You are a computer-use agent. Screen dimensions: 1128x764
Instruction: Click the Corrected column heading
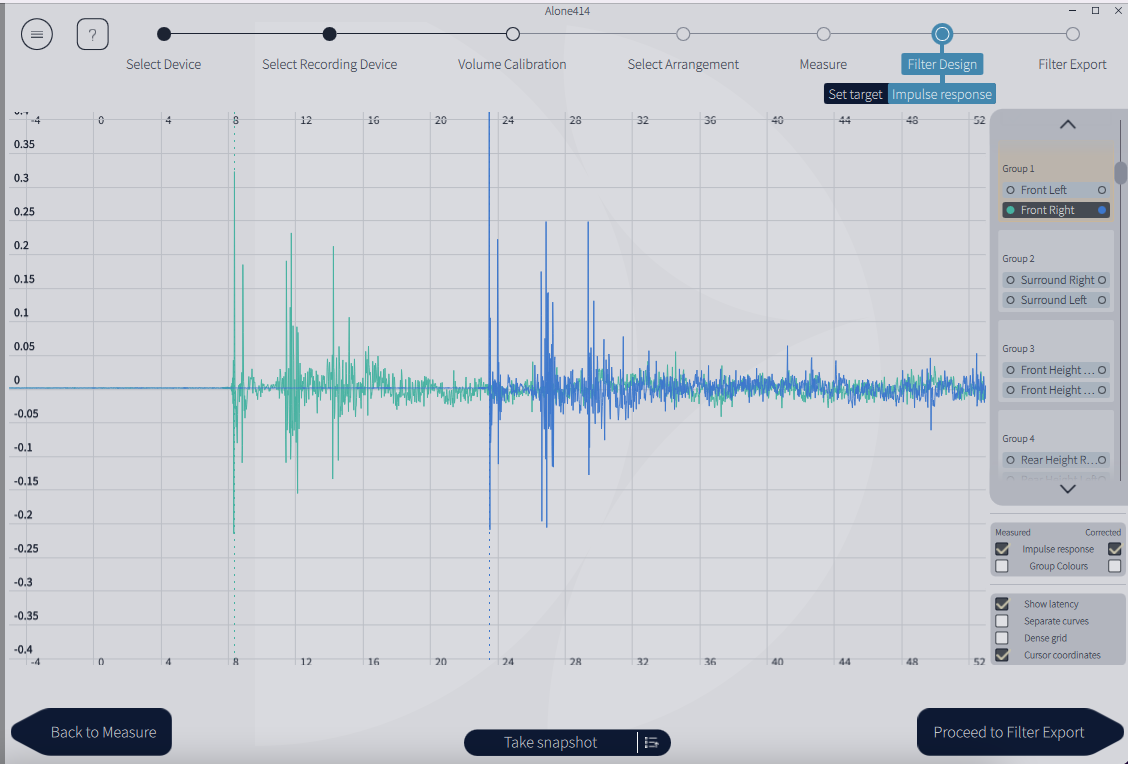[x=1103, y=532]
